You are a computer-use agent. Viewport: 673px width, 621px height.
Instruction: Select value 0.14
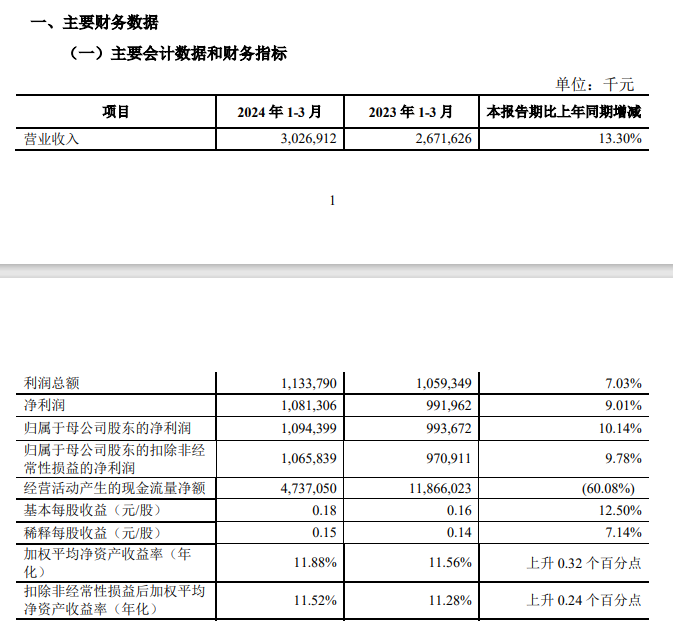[459, 532]
